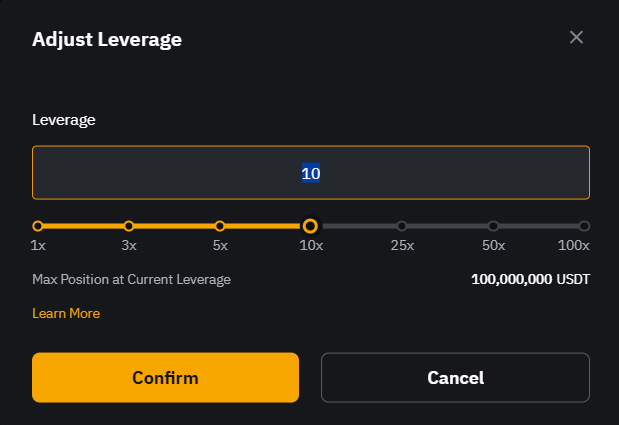
Task: Select the 5x slider marker dot
Action: pyautogui.click(x=220, y=226)
